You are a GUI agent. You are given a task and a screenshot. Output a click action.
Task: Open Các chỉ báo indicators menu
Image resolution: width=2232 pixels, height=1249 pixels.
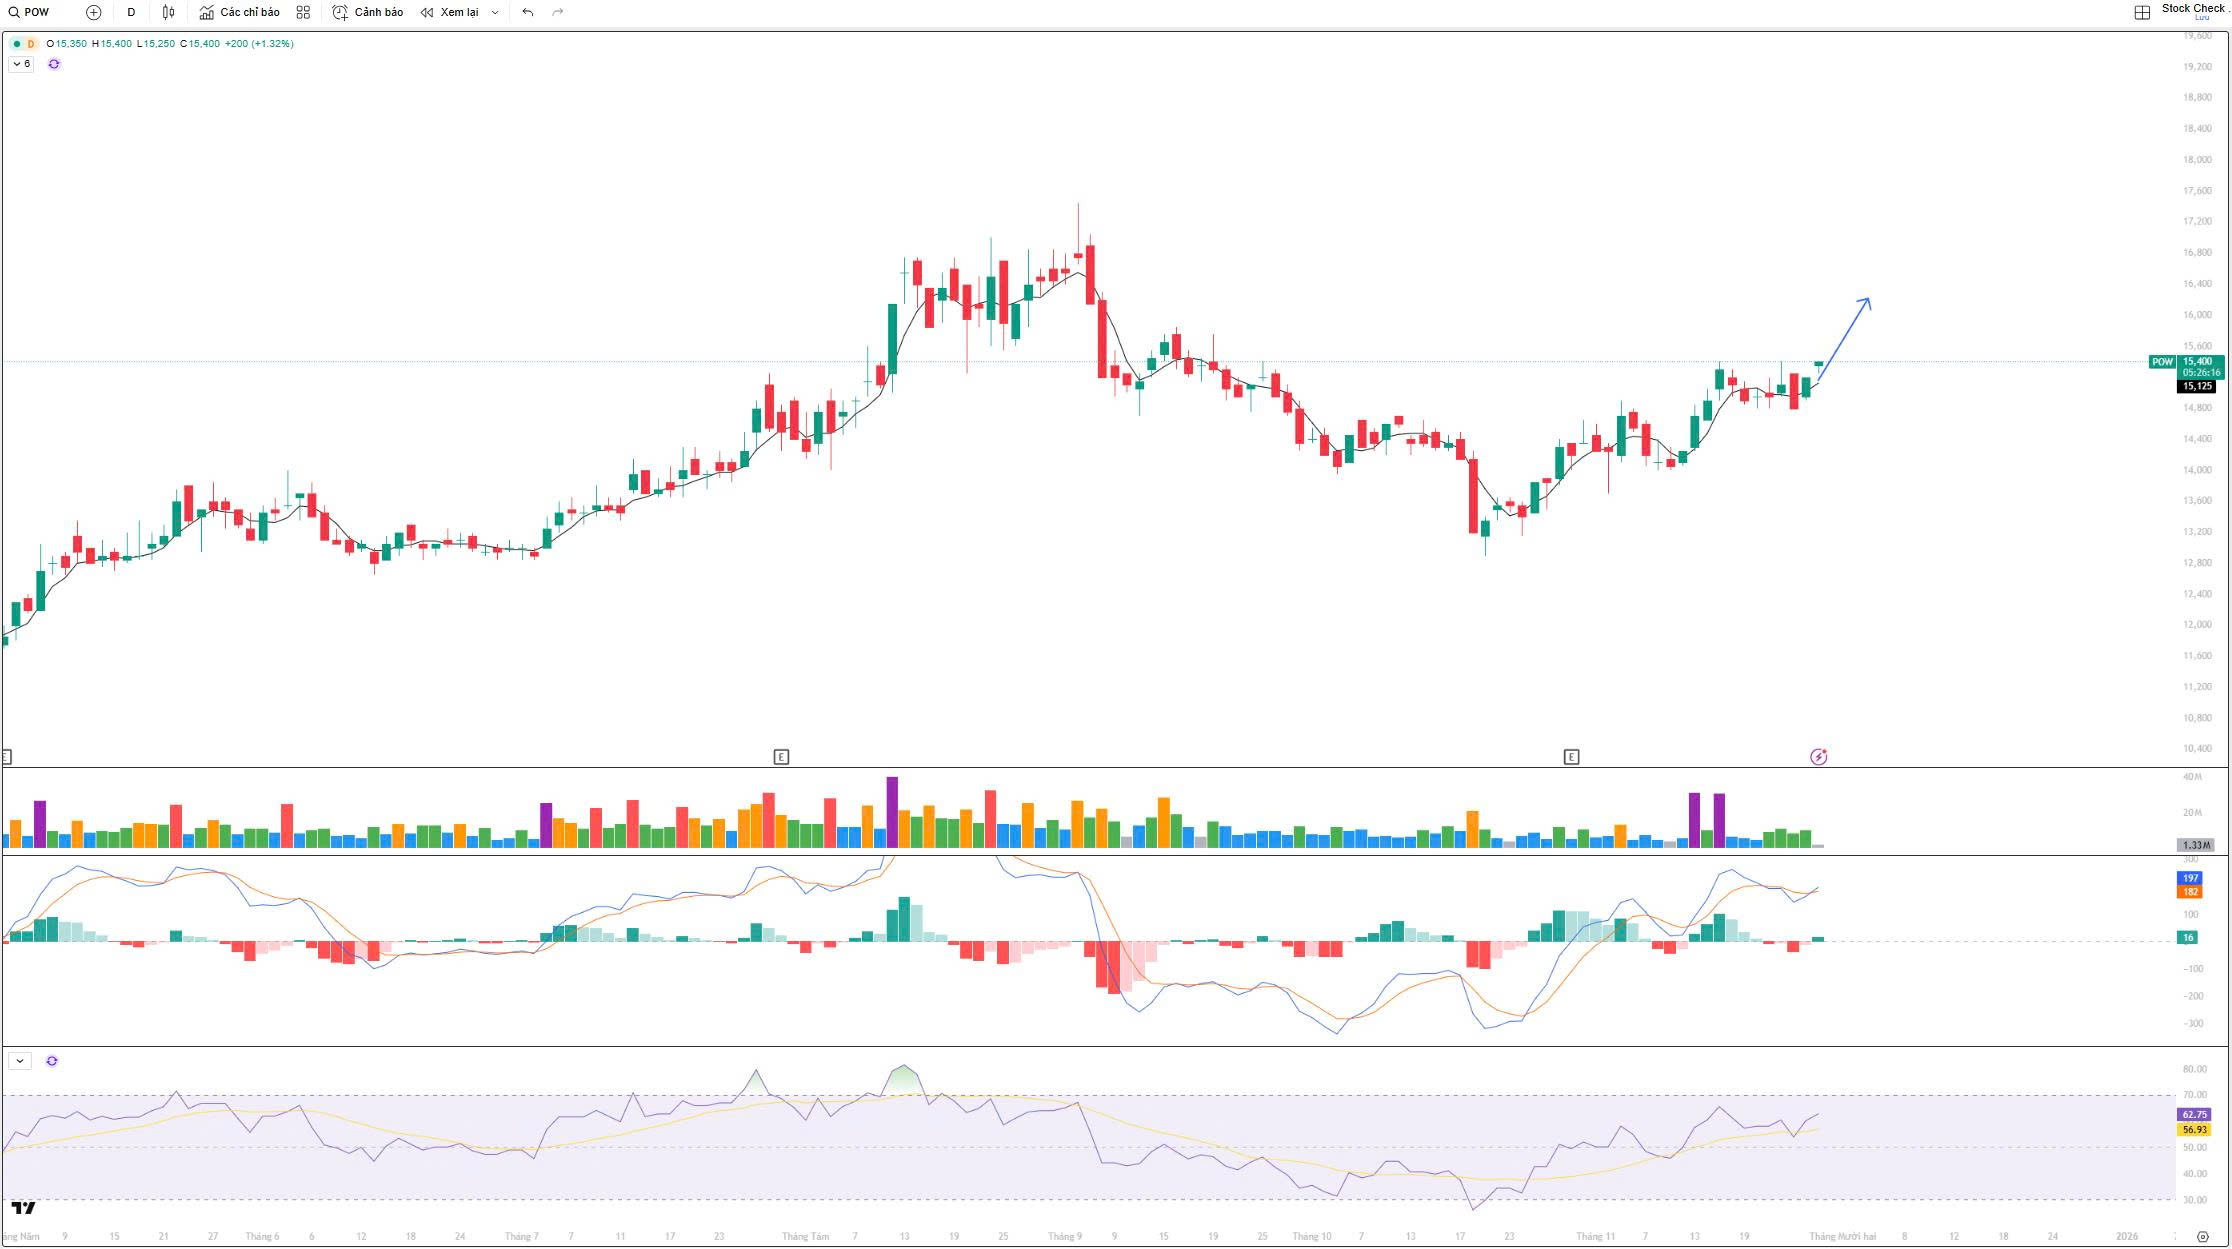click(240, 12)
